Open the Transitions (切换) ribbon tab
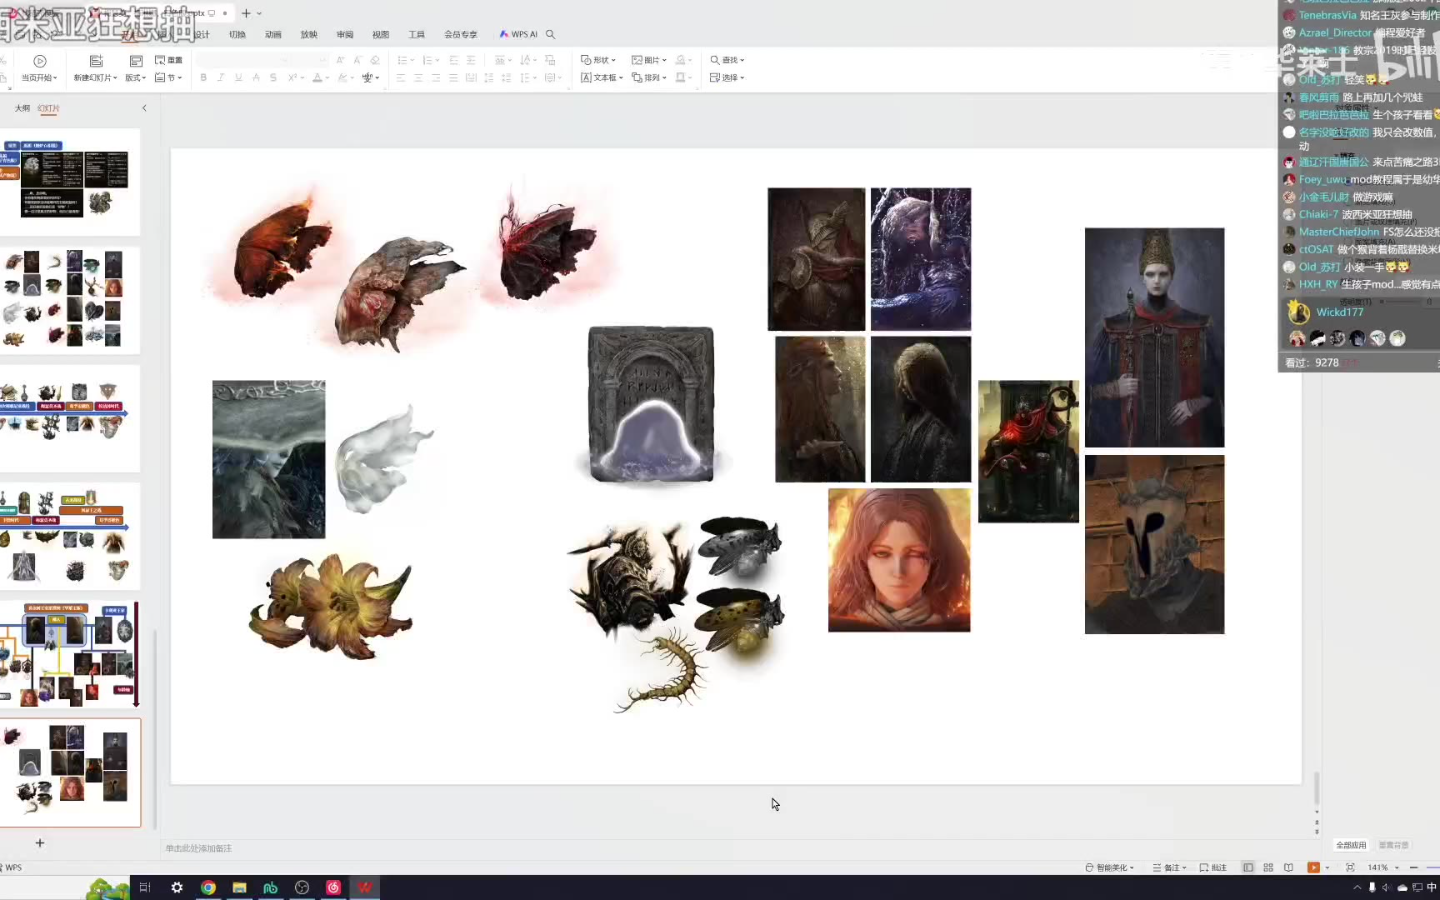This screenshot has width=1440, height=900. [x=237, y=35]
